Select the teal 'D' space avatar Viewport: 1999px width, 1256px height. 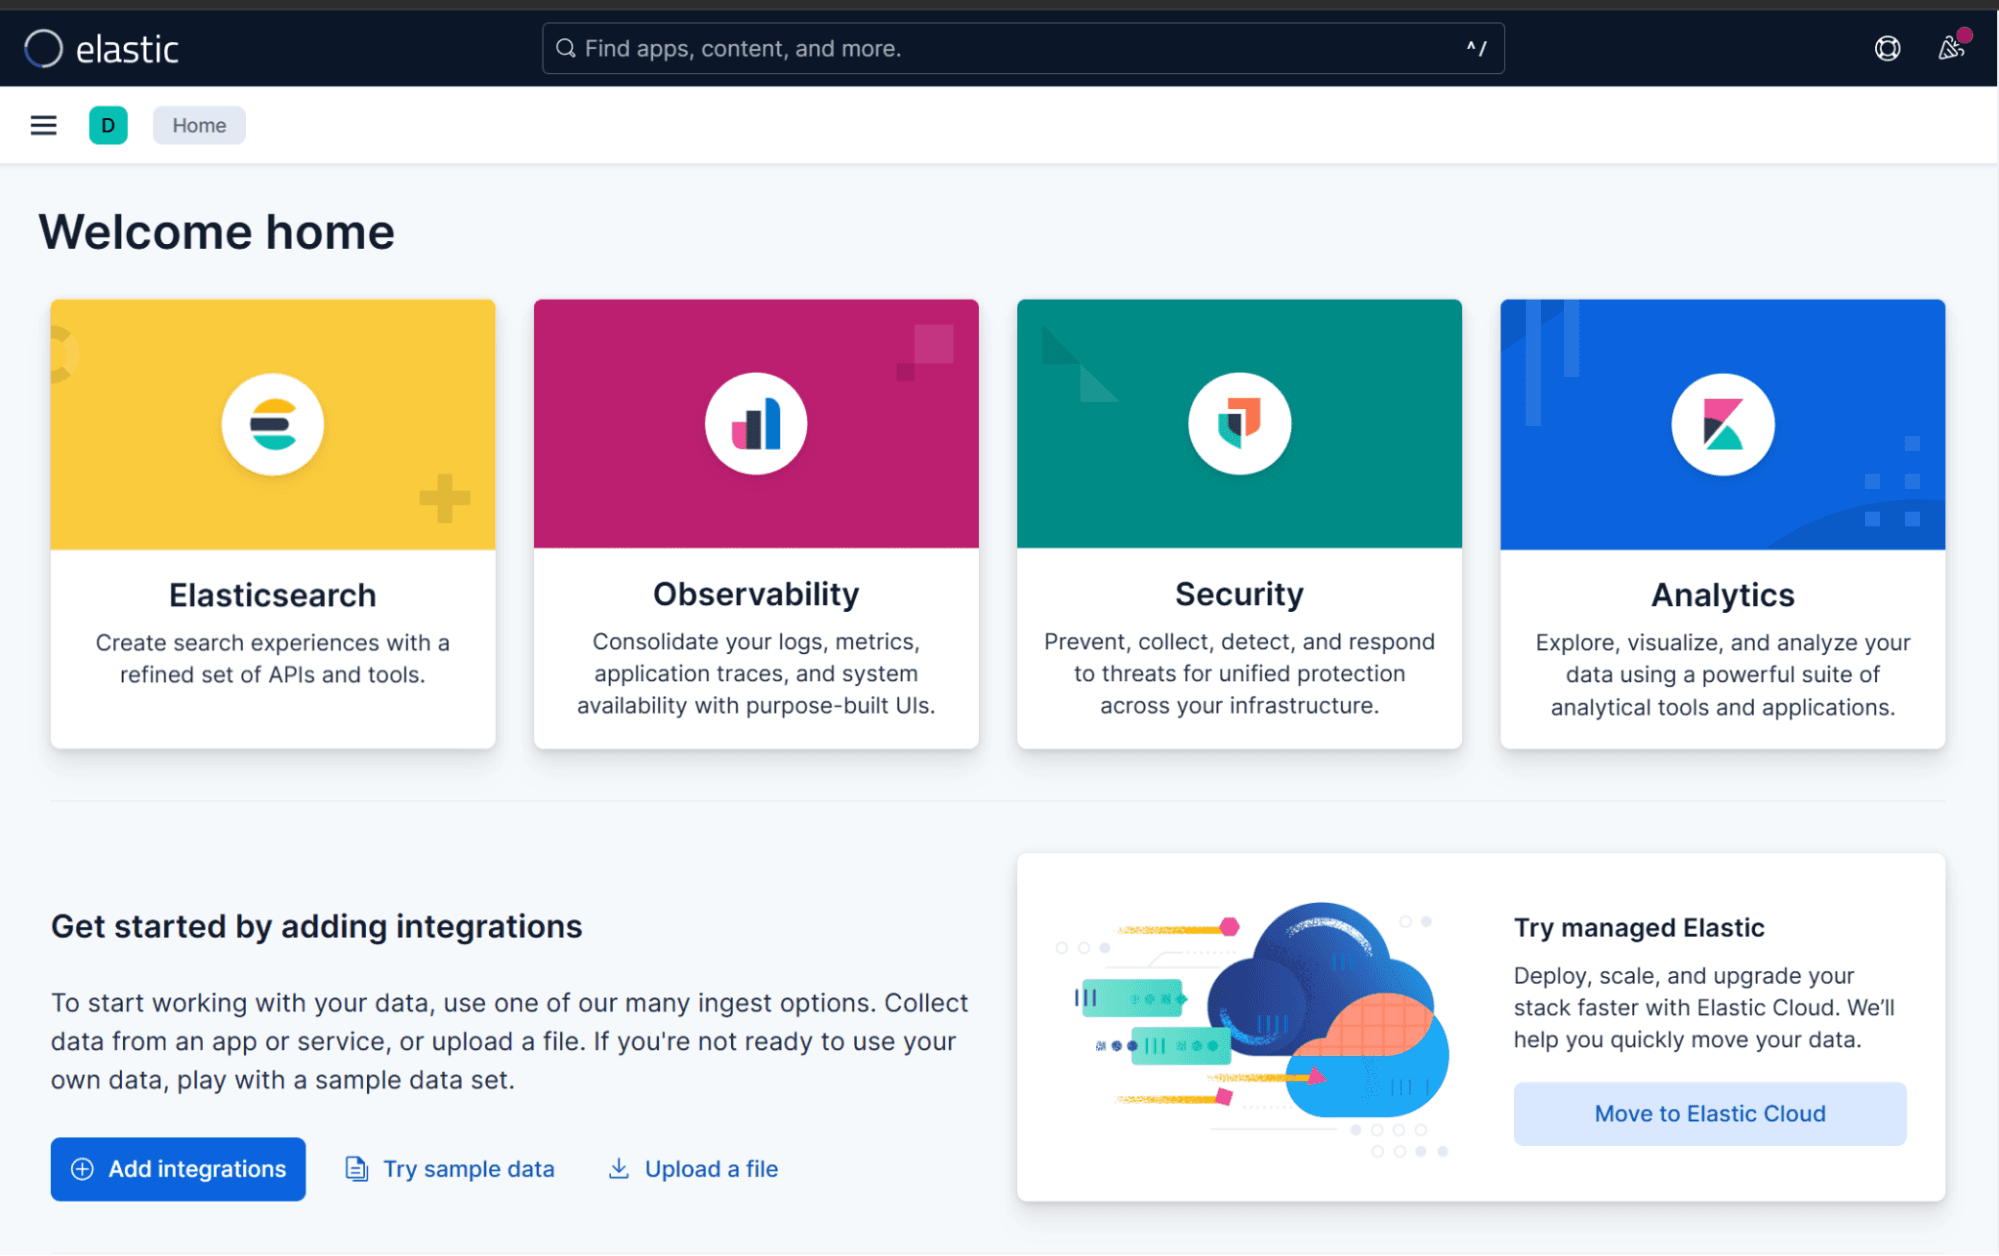point(108,125)
